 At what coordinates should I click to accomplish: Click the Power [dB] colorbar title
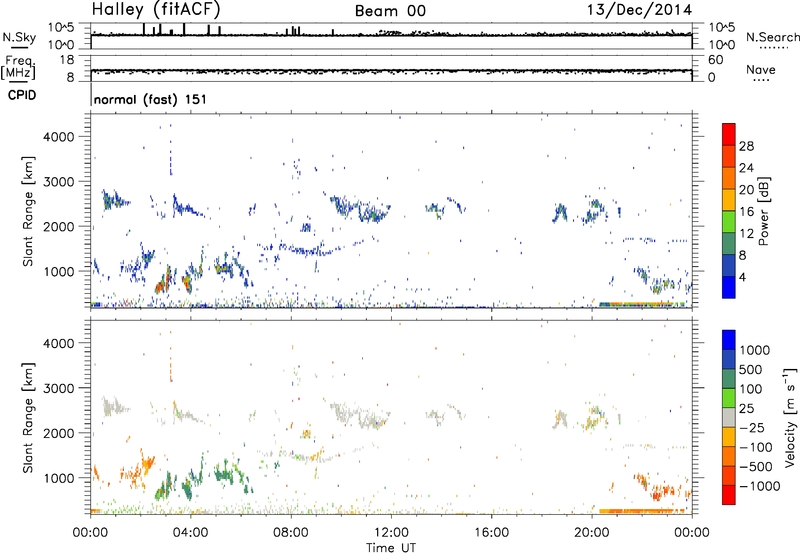(x=763, y=211)
